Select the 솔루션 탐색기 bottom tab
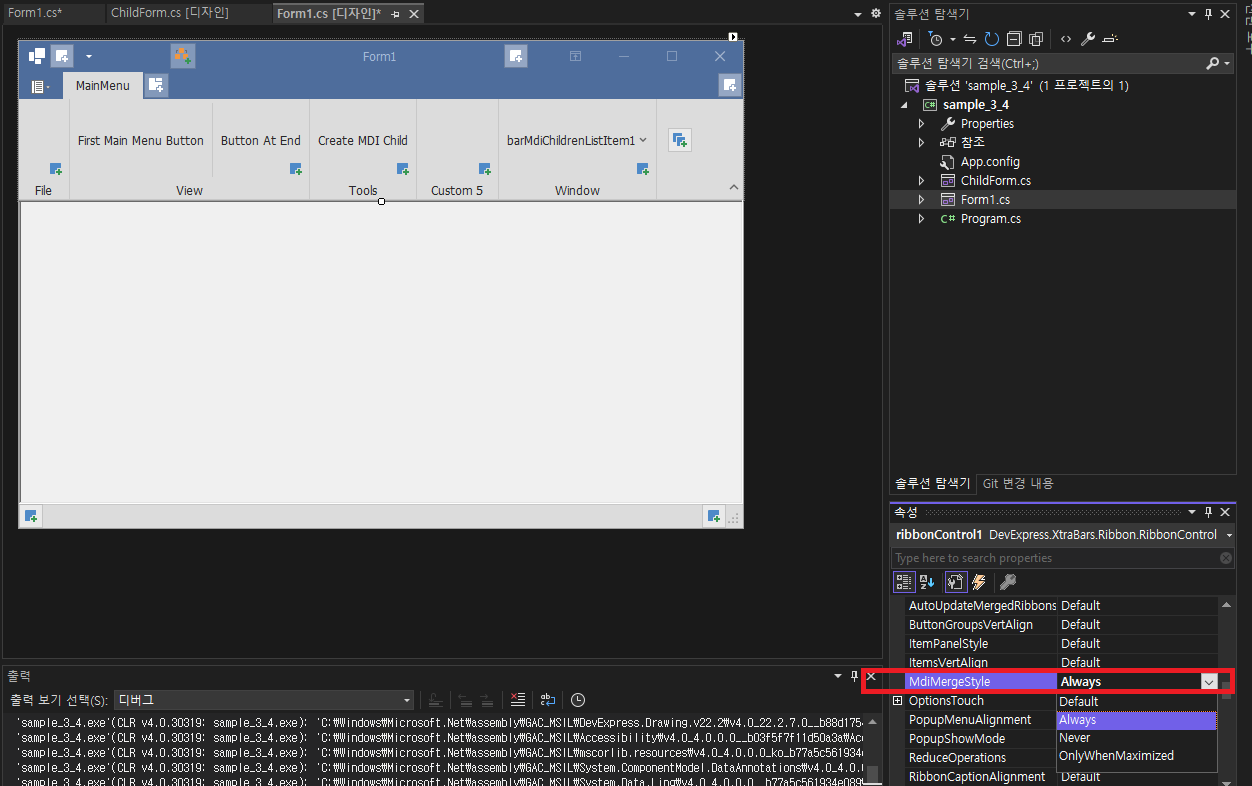This screenshot has height=786, width=1252. [932, 483]
